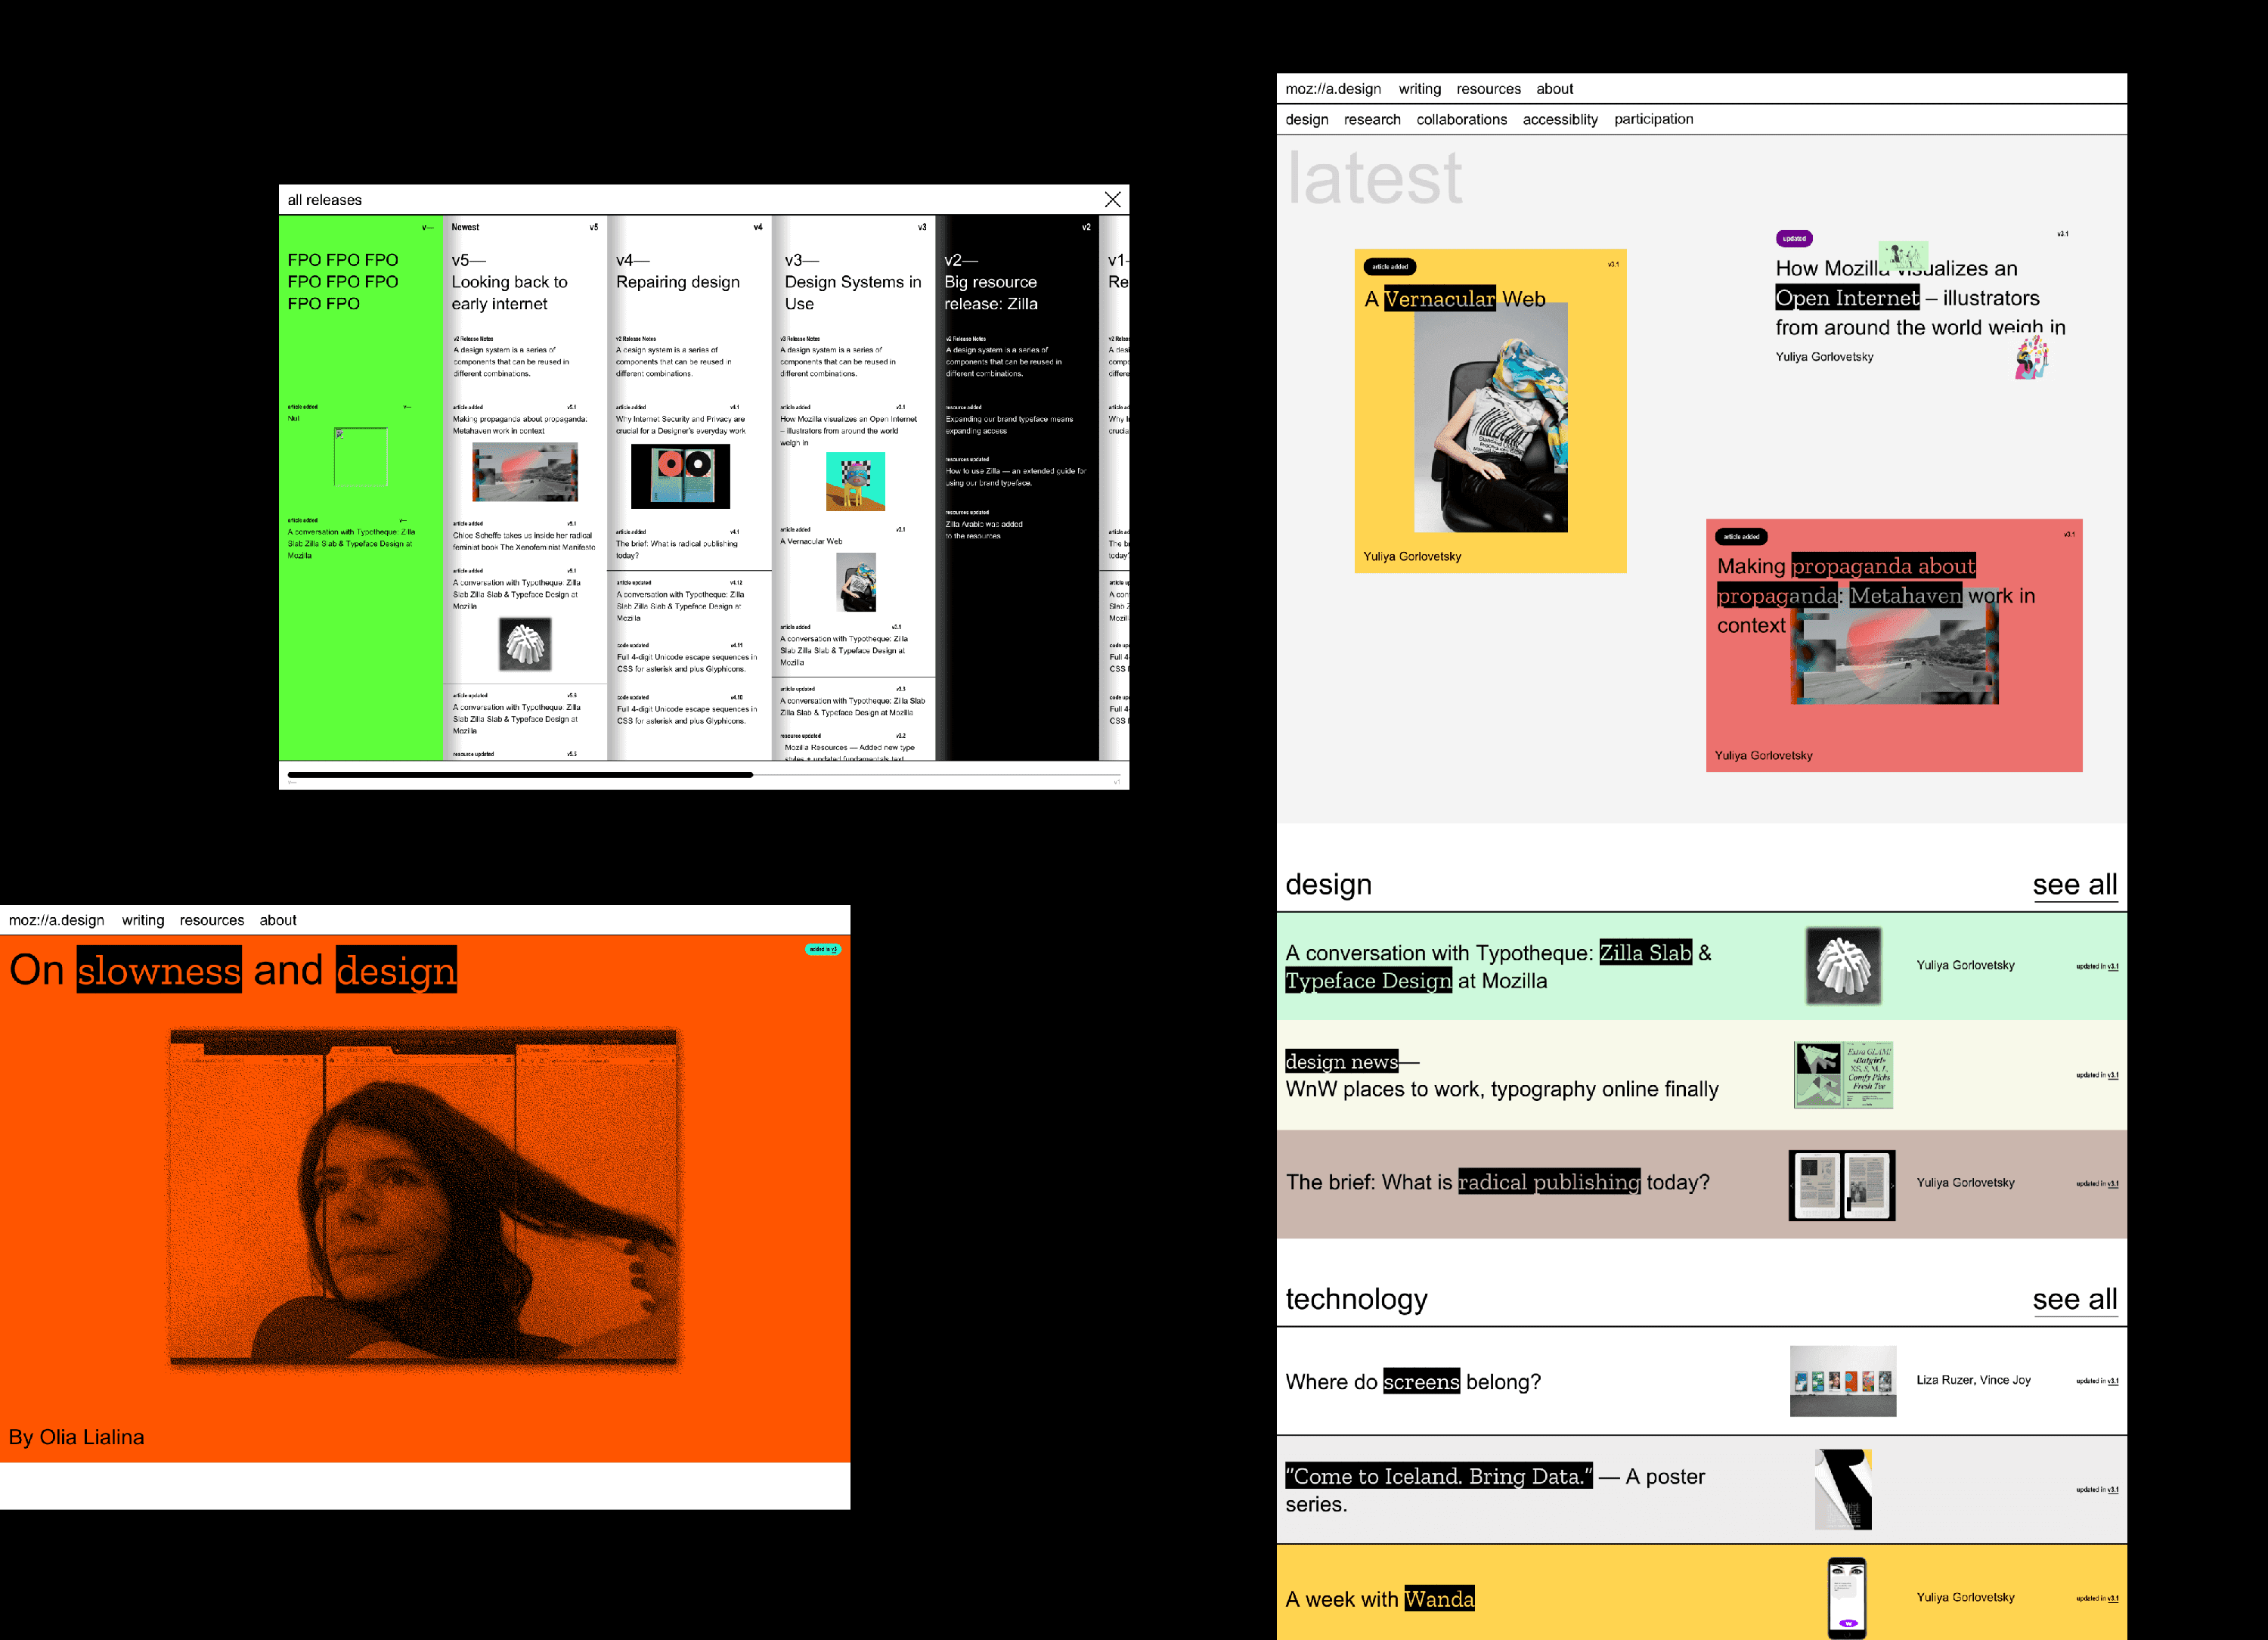Click the phone thumbnail in the Wanda row
The height and width of the screenshot is (1640, 2268).
[1846, 1598]
